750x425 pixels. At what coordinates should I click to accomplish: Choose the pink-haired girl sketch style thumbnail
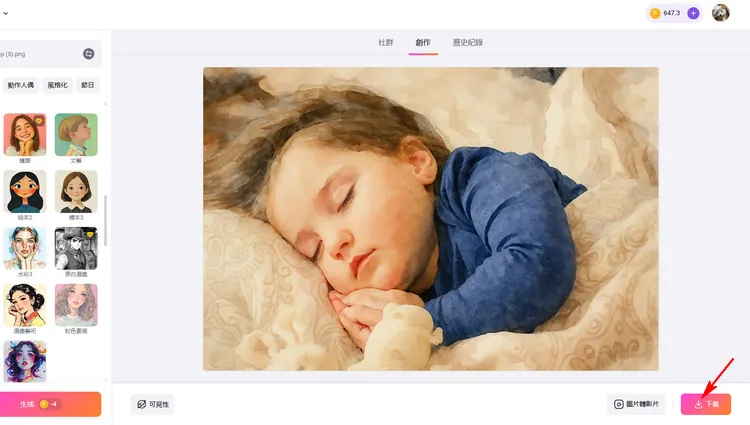76,305
